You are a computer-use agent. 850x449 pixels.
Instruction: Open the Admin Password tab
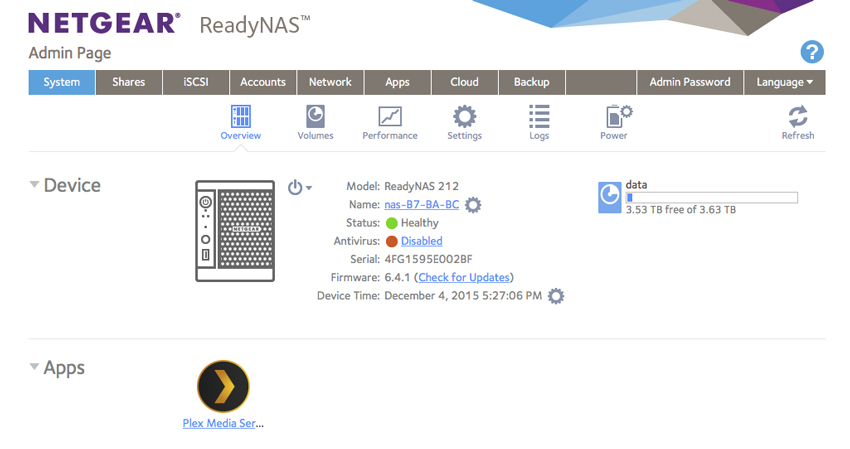690,82
